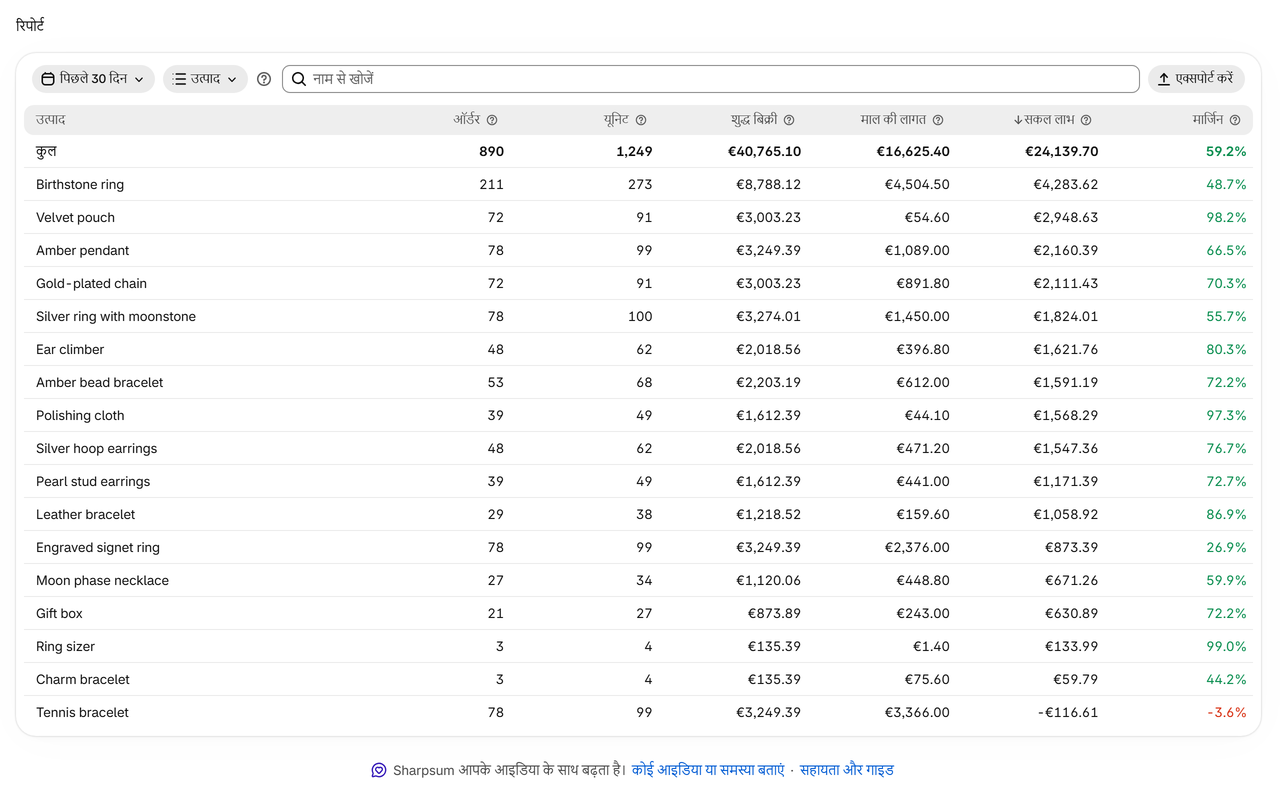
Task: Select the Silver ring with moonstone row name
Action: 116,316
